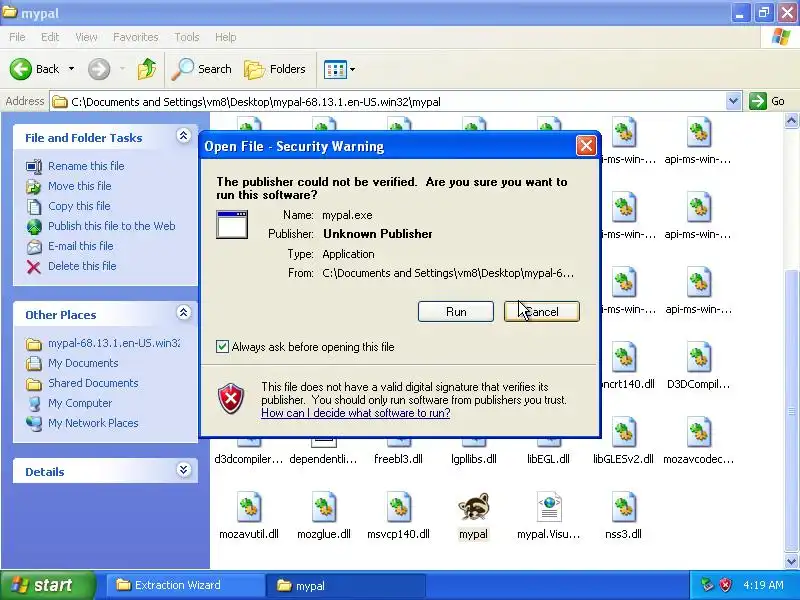
Task: Open the Favorites menu
Action: 136,37
